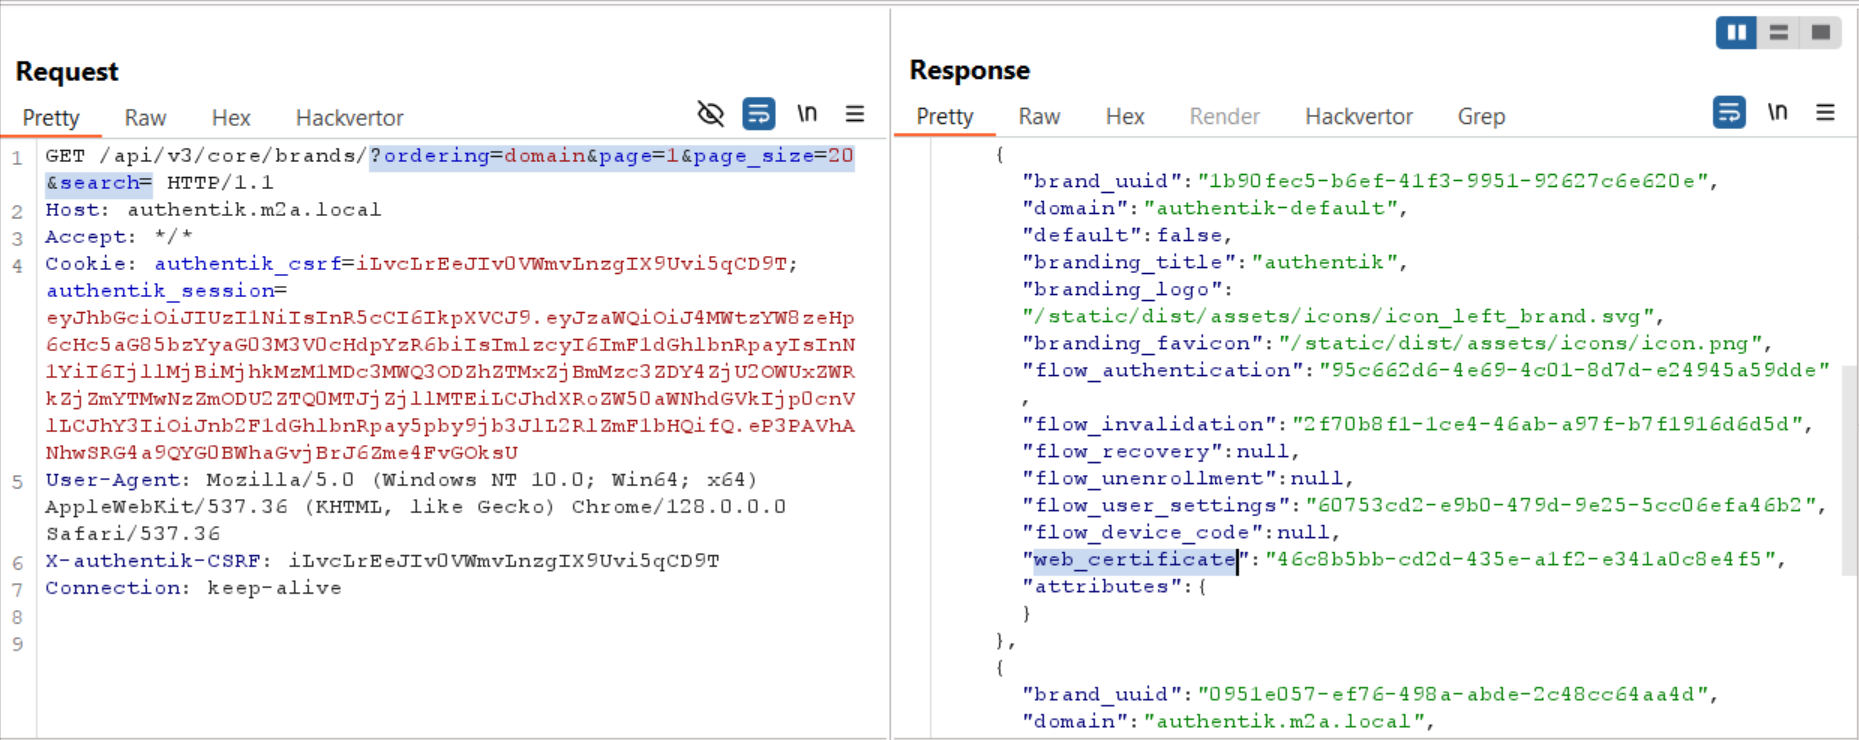Click brand_uuid value starting with 1b90fec5

[x=1452, y=181]
